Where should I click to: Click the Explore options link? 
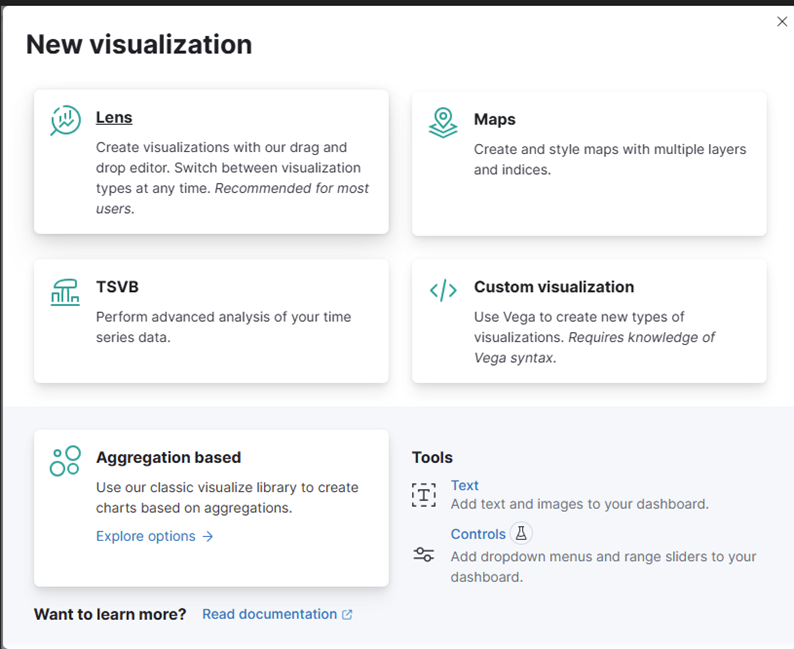146,536
